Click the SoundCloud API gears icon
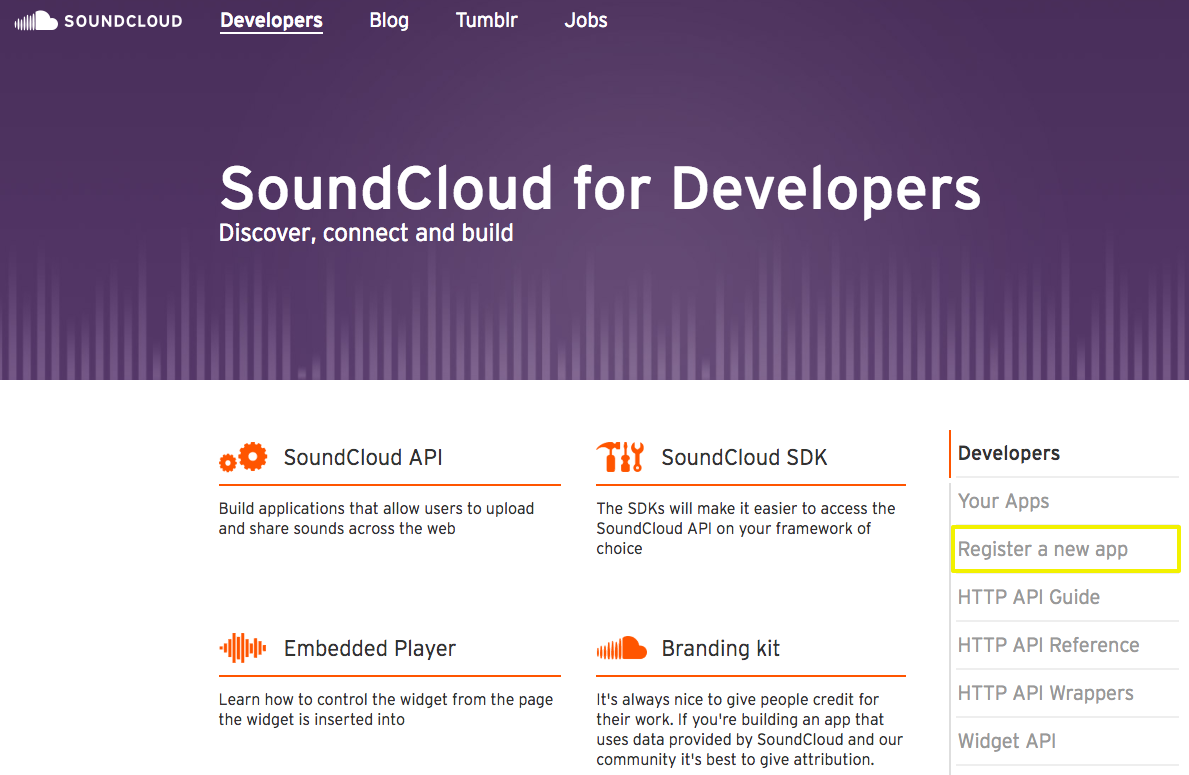 (x=243, y=457)
